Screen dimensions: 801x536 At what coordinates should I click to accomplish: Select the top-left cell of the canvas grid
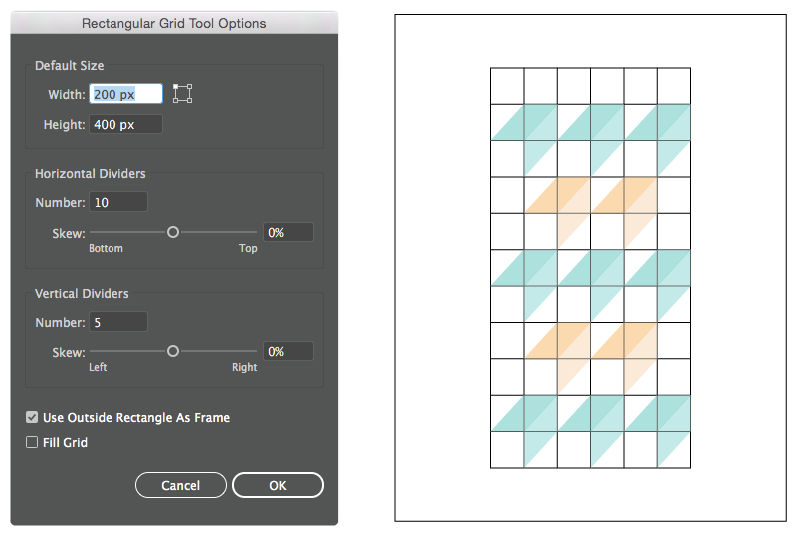click(507, 85)
